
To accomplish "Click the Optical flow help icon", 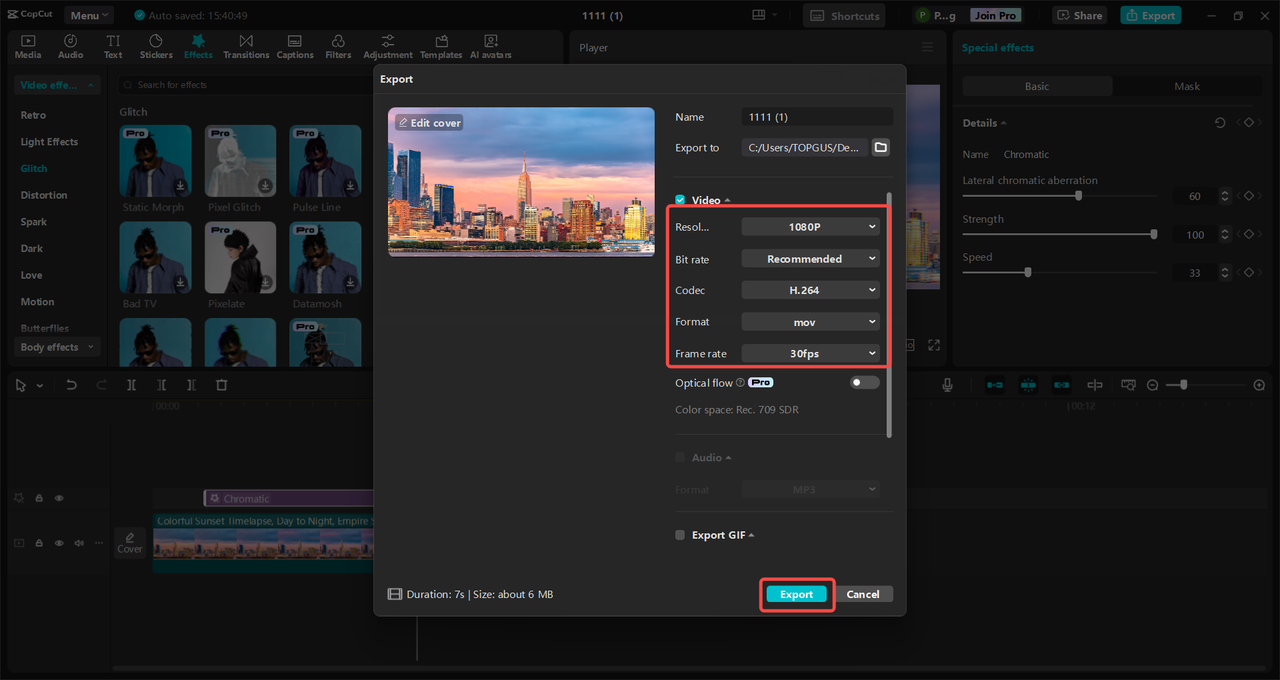I will [741, 383].
